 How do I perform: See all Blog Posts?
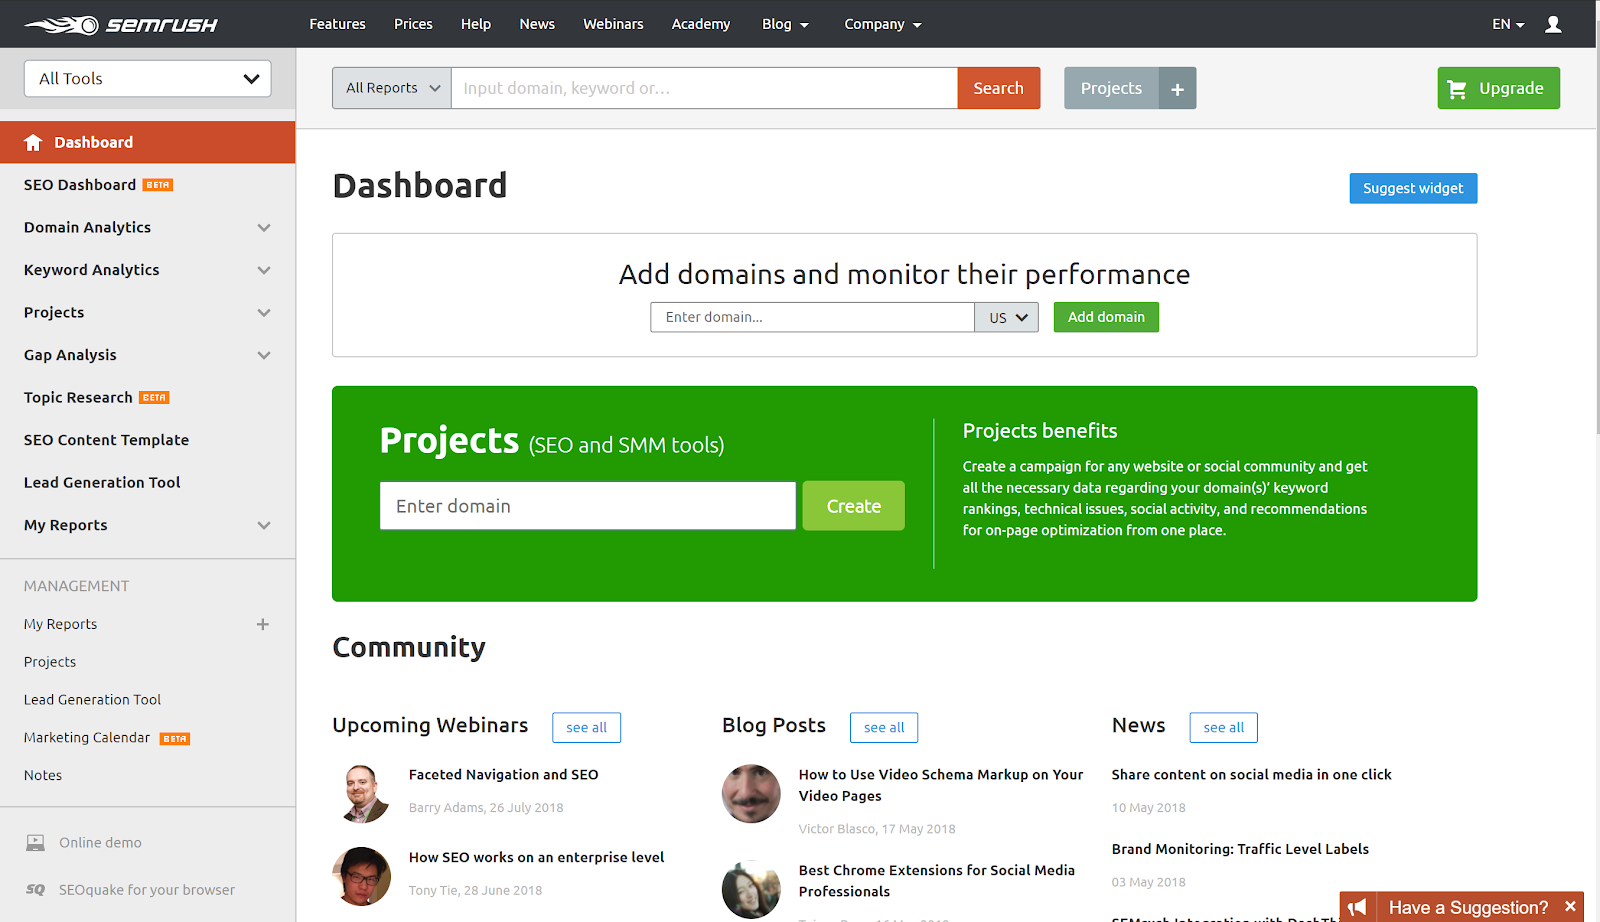(x=884, y=728)
